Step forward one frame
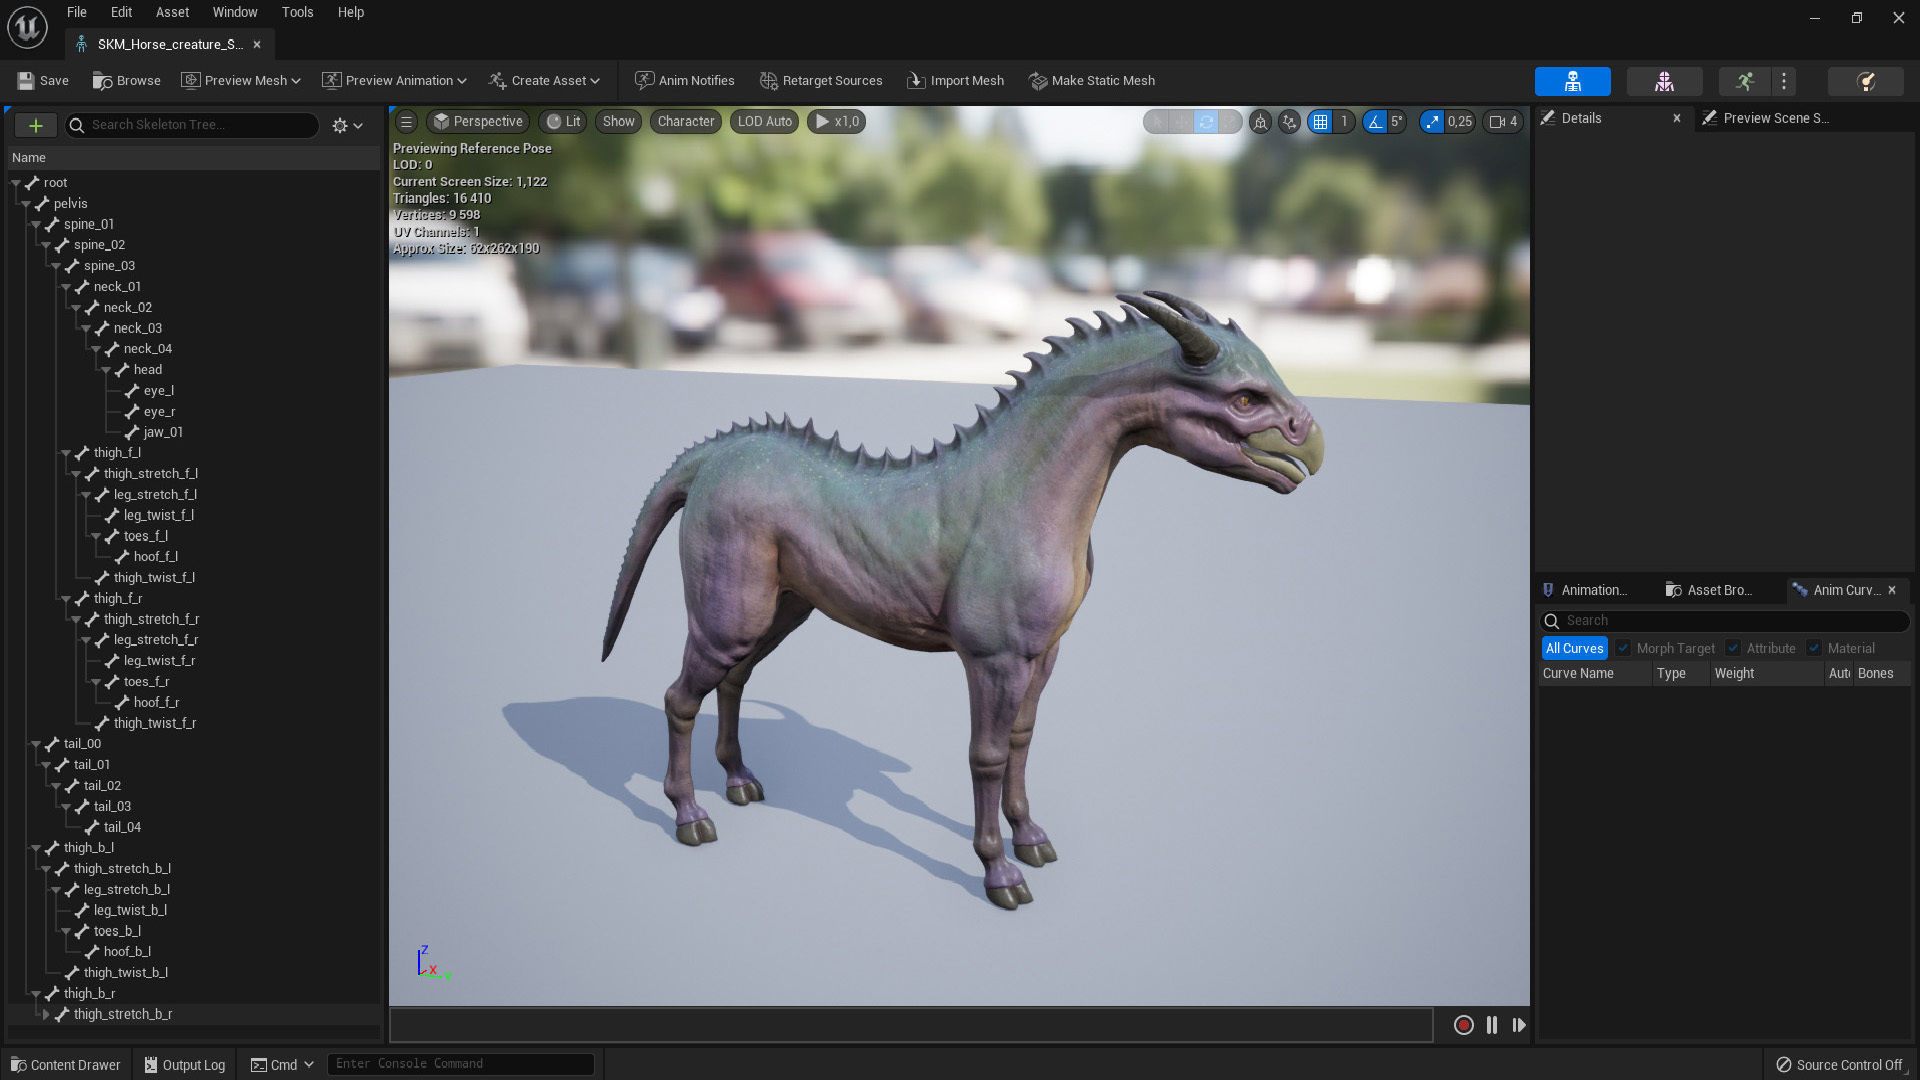 pyautogui.click(x=1519, y=1025)
